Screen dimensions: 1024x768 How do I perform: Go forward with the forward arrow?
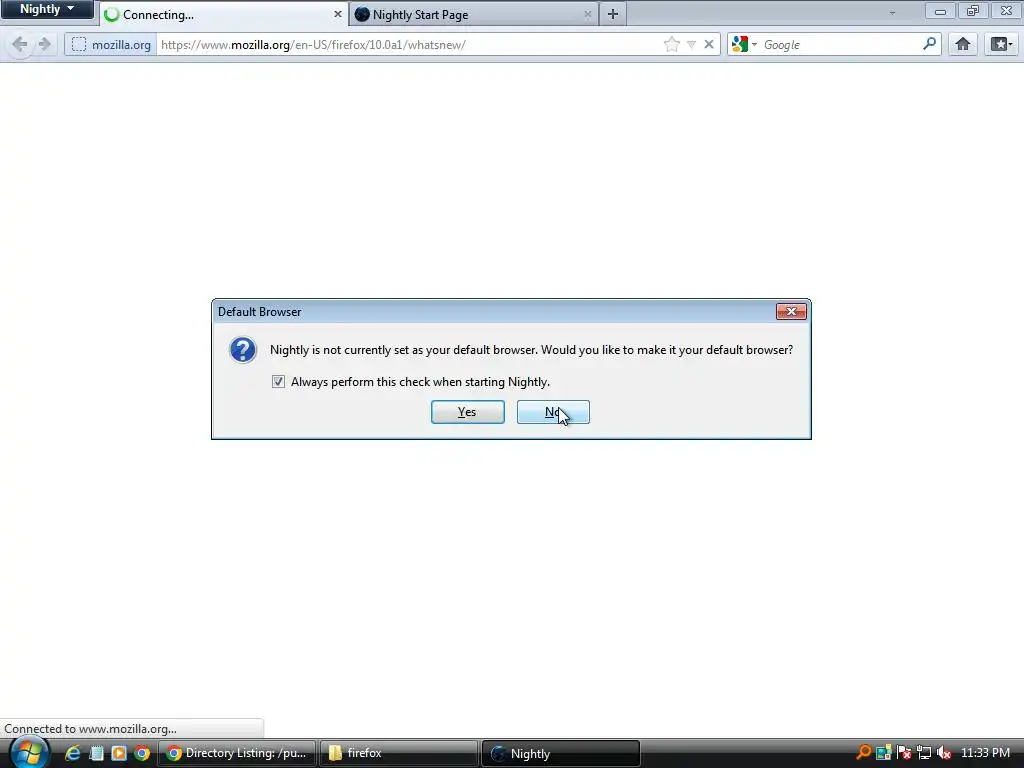click(x=45, y=44)
